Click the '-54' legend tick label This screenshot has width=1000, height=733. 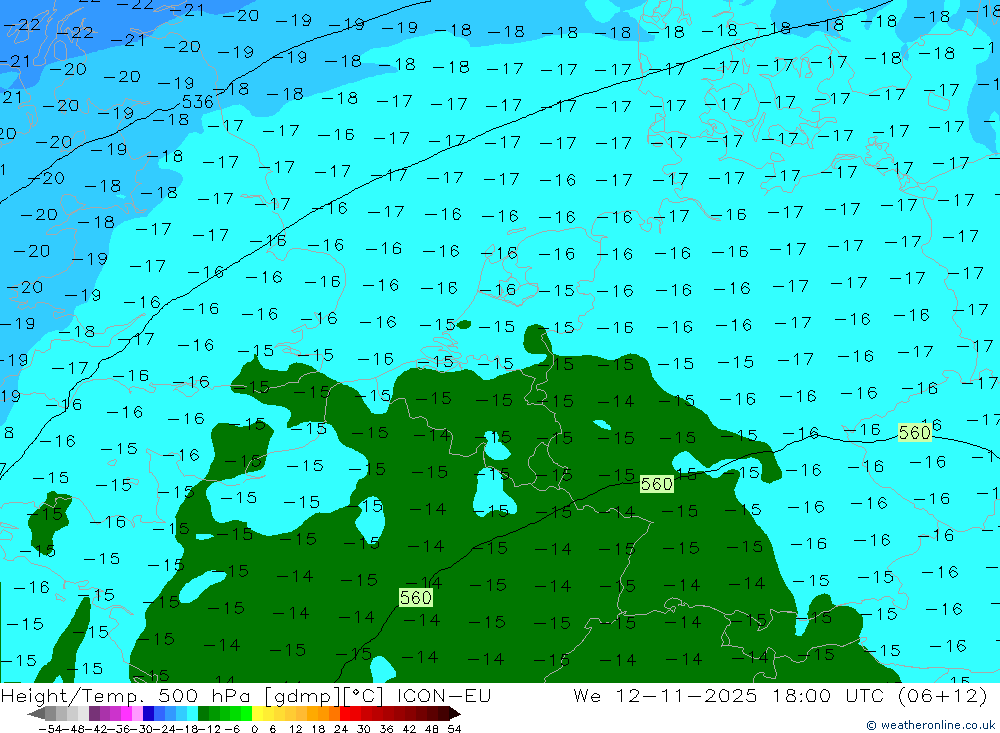(x=50, y=729)
